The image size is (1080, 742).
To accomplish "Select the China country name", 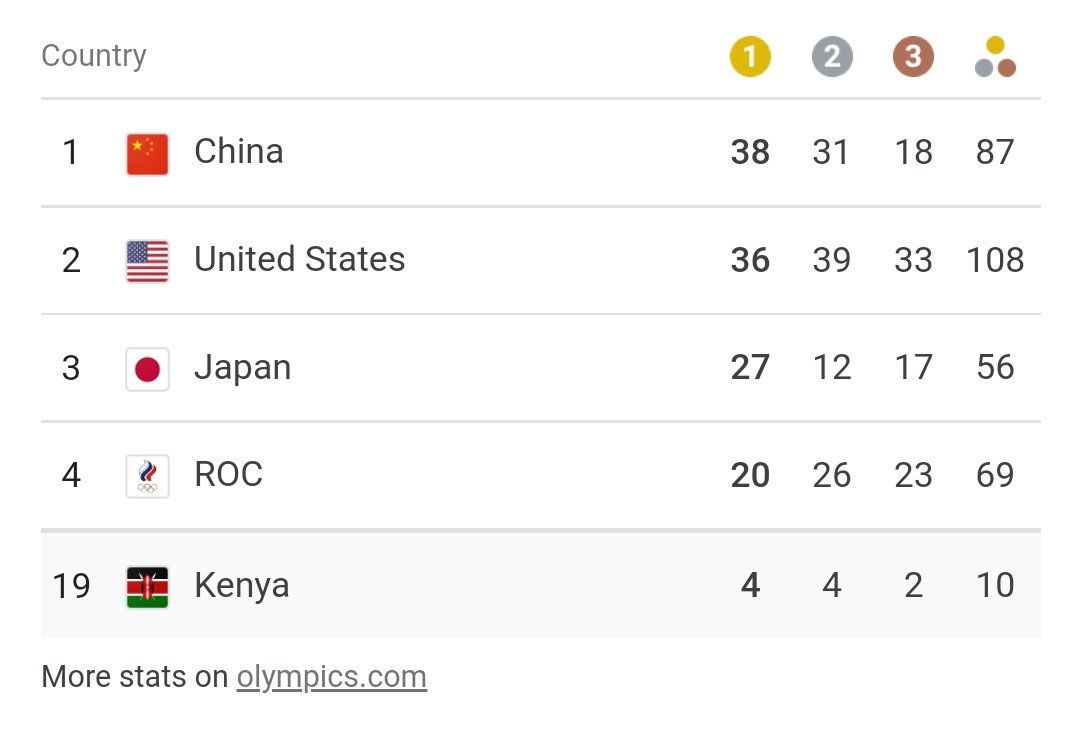I will coord(238,151).
